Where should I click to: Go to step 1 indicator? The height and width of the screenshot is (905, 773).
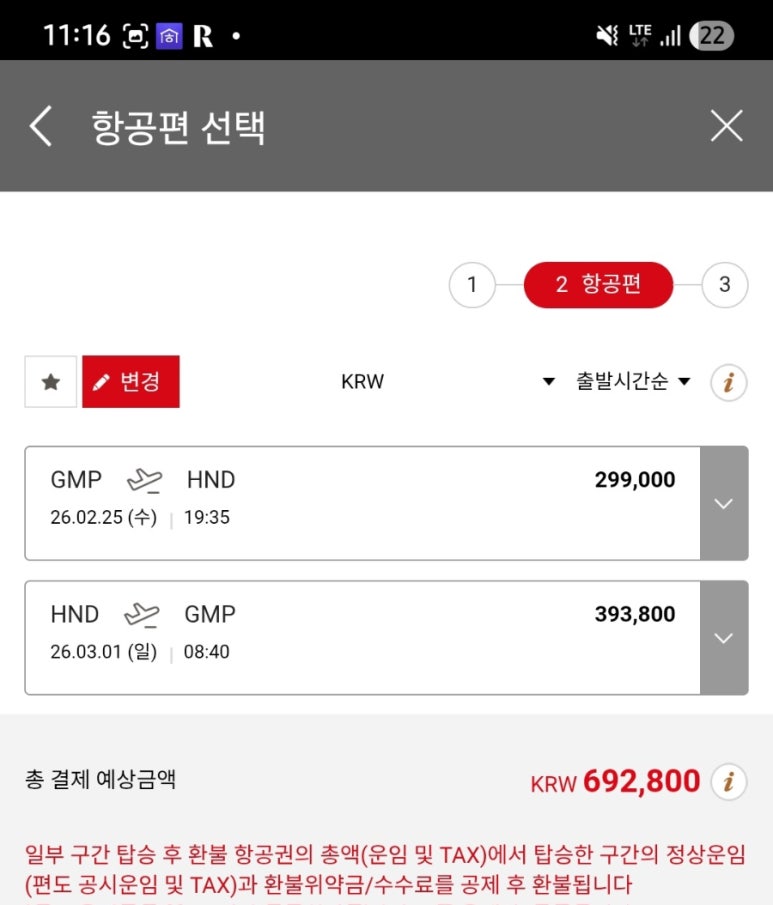pyautogui.click(x=472, y=285)
